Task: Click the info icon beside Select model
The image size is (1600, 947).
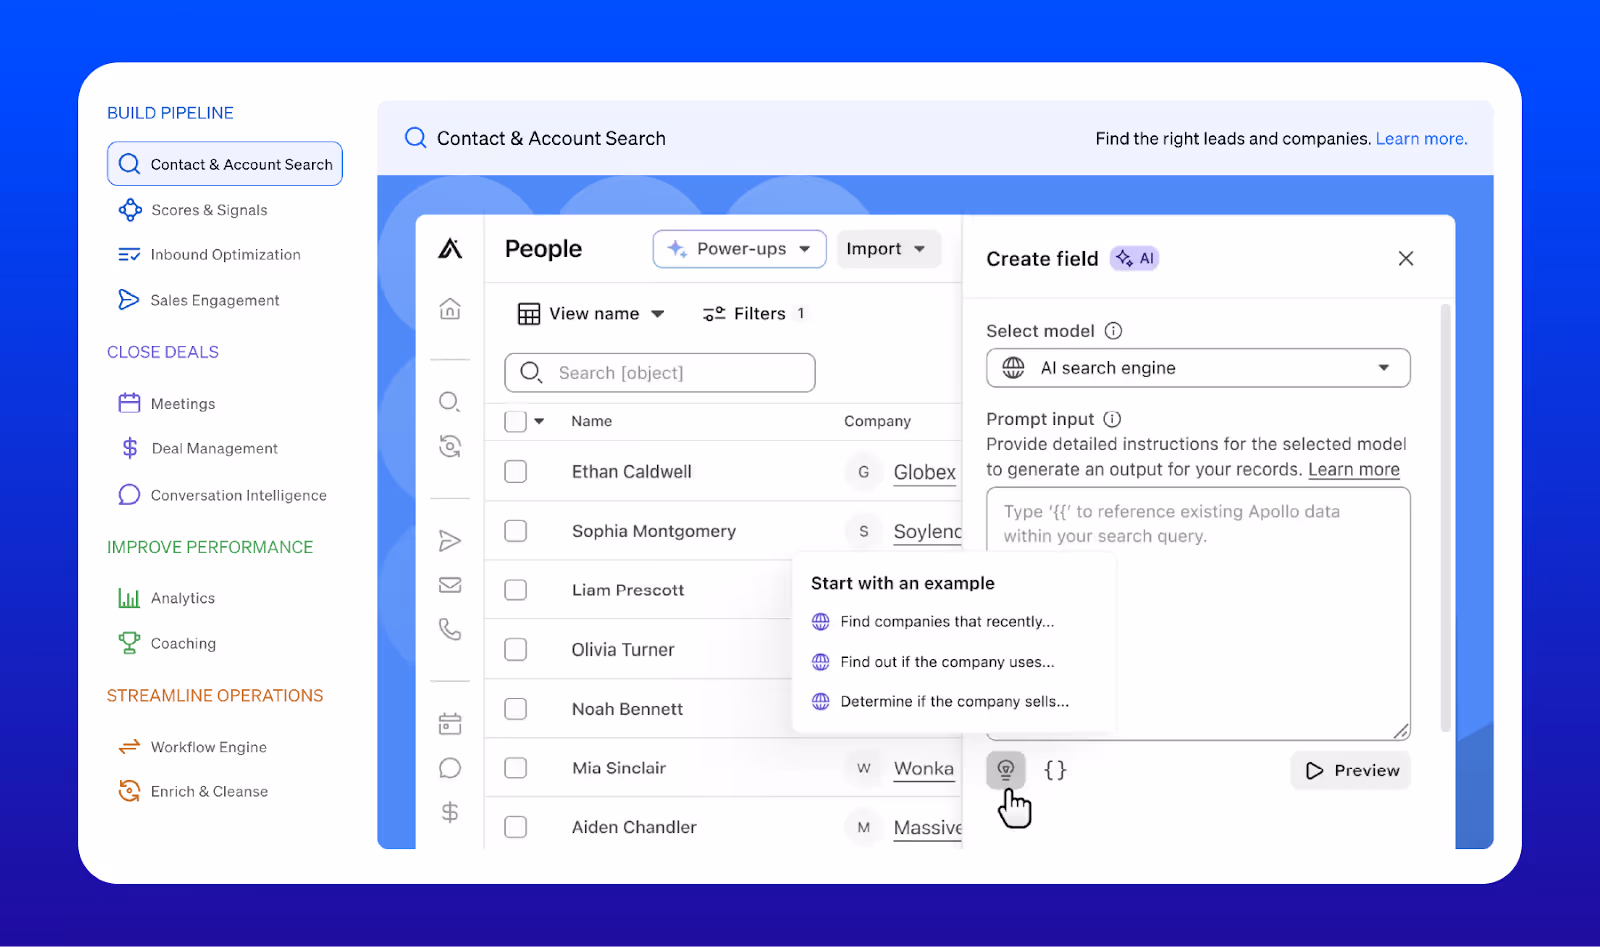Action: (x=1113, y=331)
